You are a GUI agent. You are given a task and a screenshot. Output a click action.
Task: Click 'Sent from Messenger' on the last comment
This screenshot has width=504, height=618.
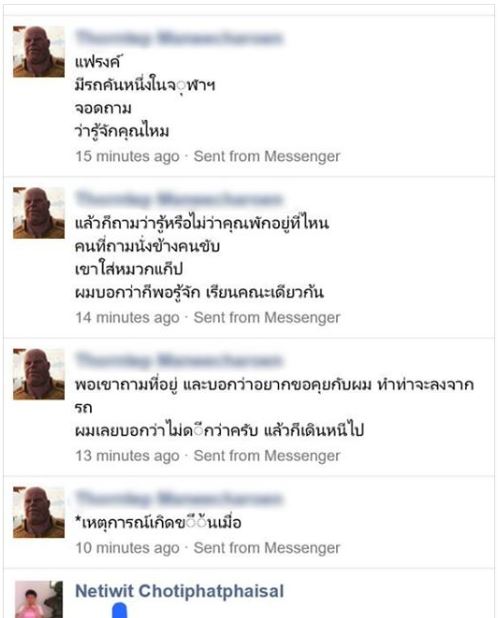pyautogui.click(x=267, y=548)
